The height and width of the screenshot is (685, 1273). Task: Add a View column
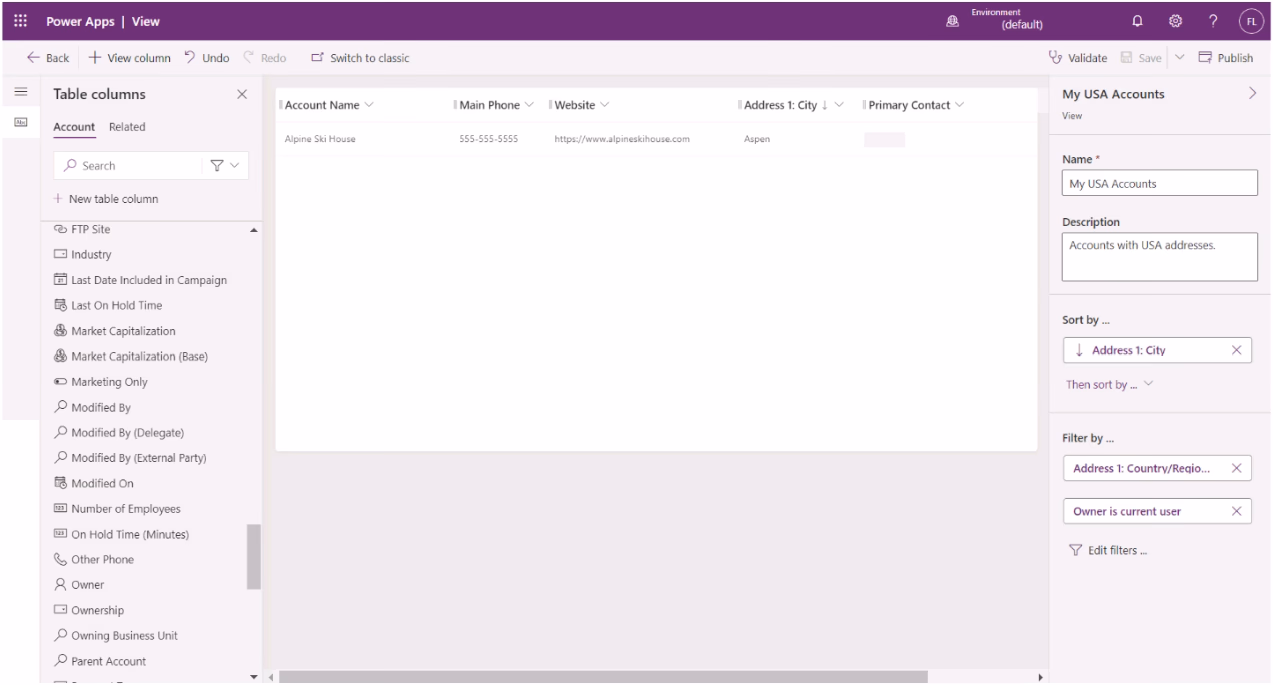click(x=130, y=58)
